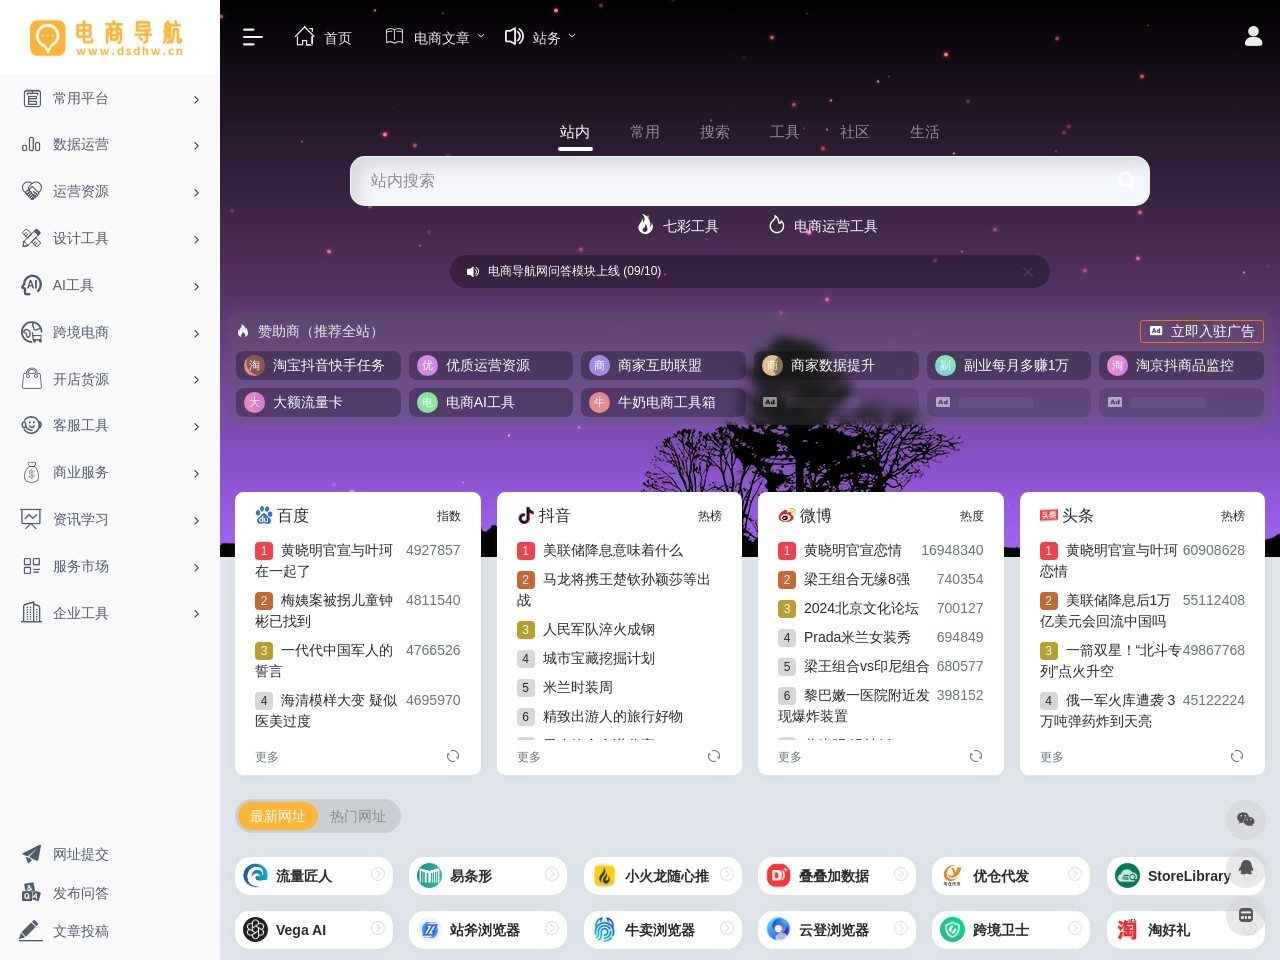The height and width of the screenshot is (960, 1280).
Task: Refresh the 抖音 hot list
Action: pos(714,756)
